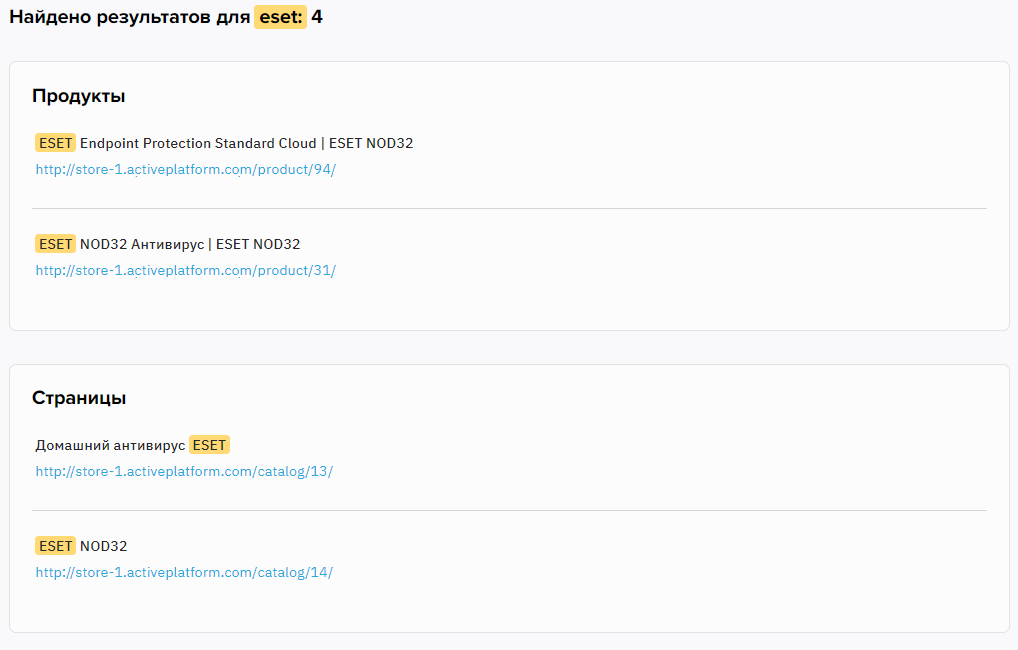Click the ESET NOD32 Антивирус result title

click(168, 244)
